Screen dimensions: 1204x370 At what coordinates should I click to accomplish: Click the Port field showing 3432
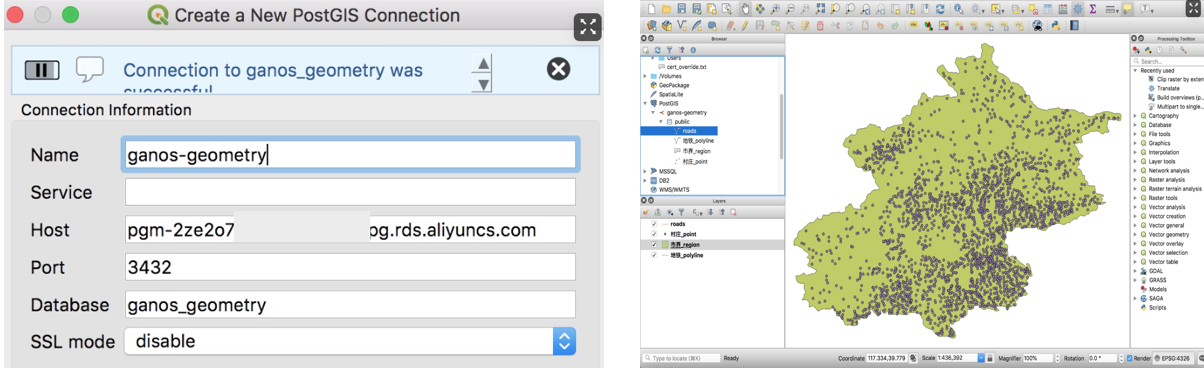(350, 267)
